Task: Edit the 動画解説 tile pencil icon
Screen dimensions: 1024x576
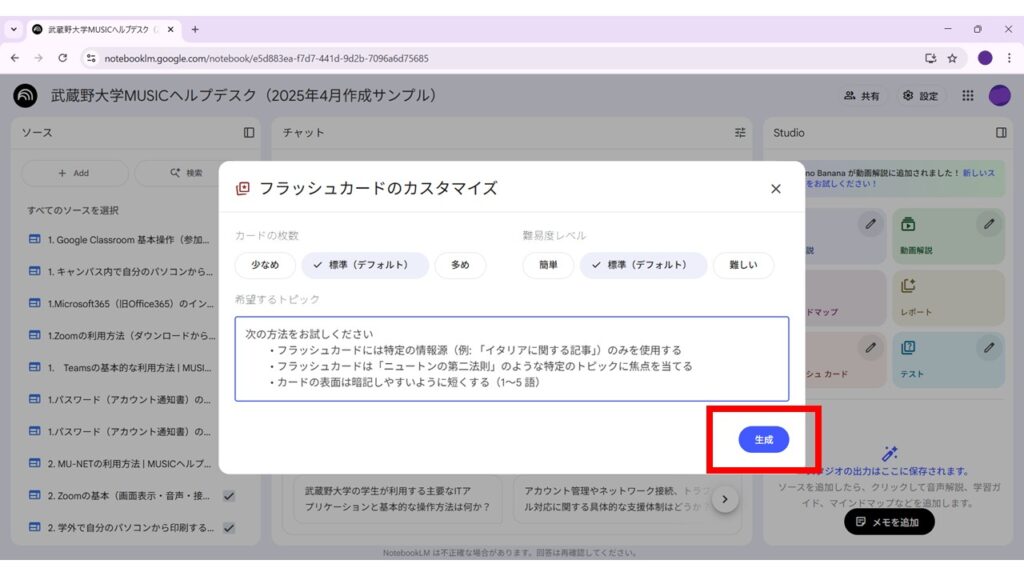Action: (989, 225)
